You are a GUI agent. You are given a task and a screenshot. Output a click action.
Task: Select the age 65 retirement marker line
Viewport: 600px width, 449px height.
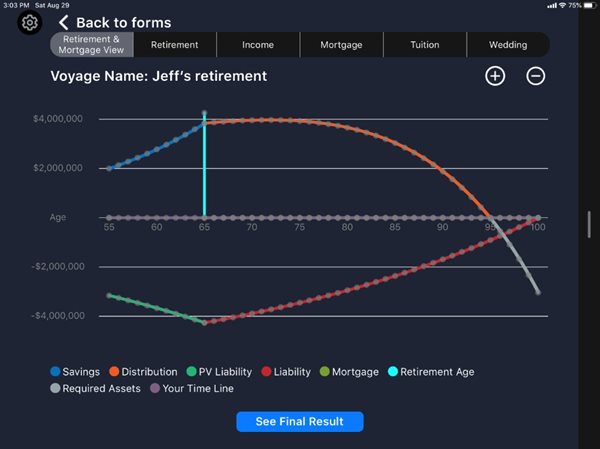point(204,165)
